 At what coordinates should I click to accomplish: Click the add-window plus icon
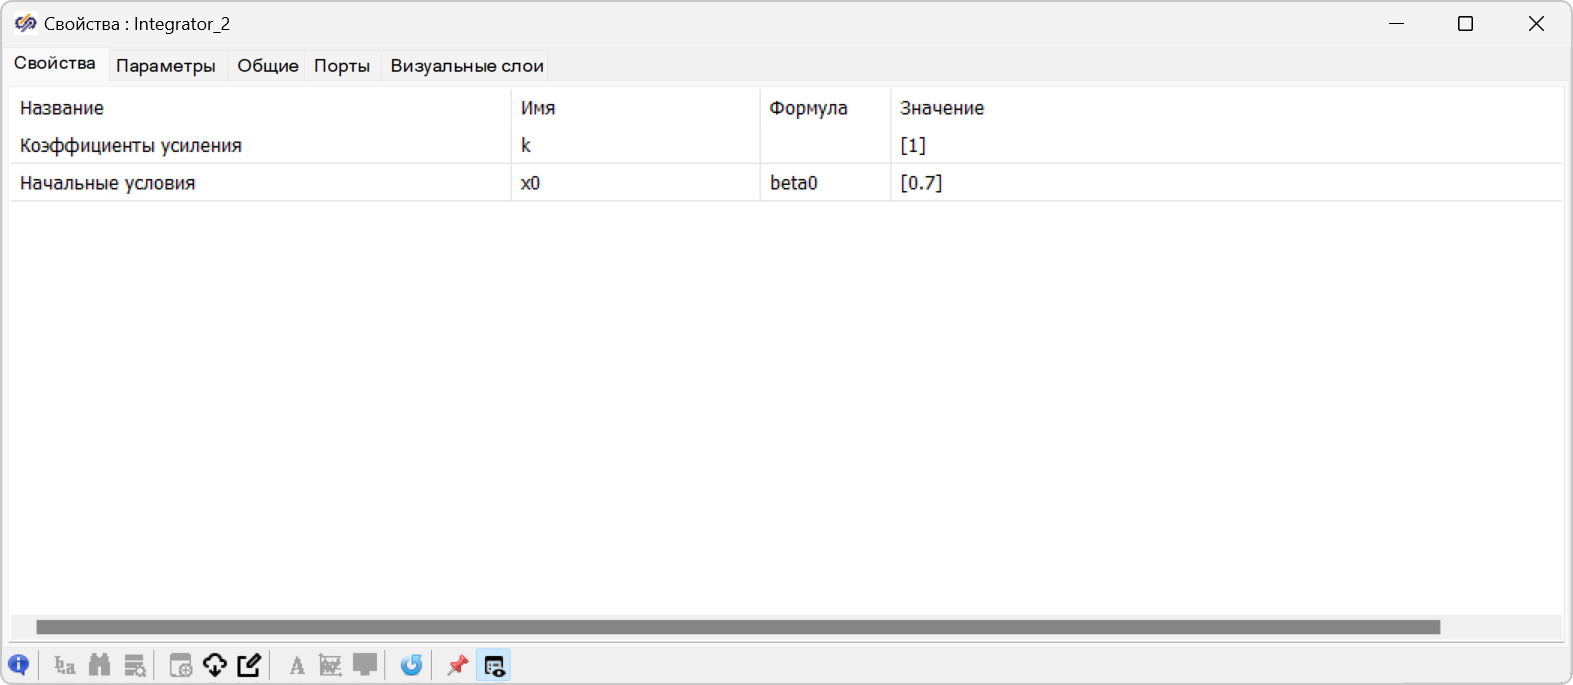pos(181,665)
